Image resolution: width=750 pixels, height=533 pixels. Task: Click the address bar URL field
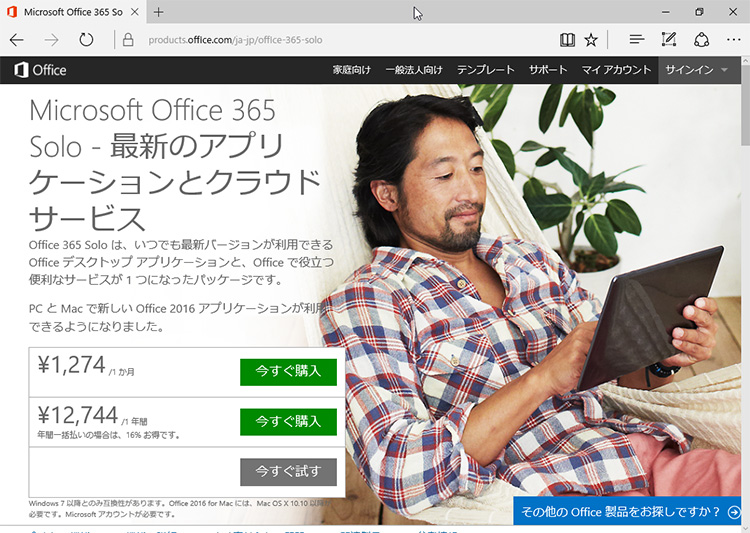[344, 40]
